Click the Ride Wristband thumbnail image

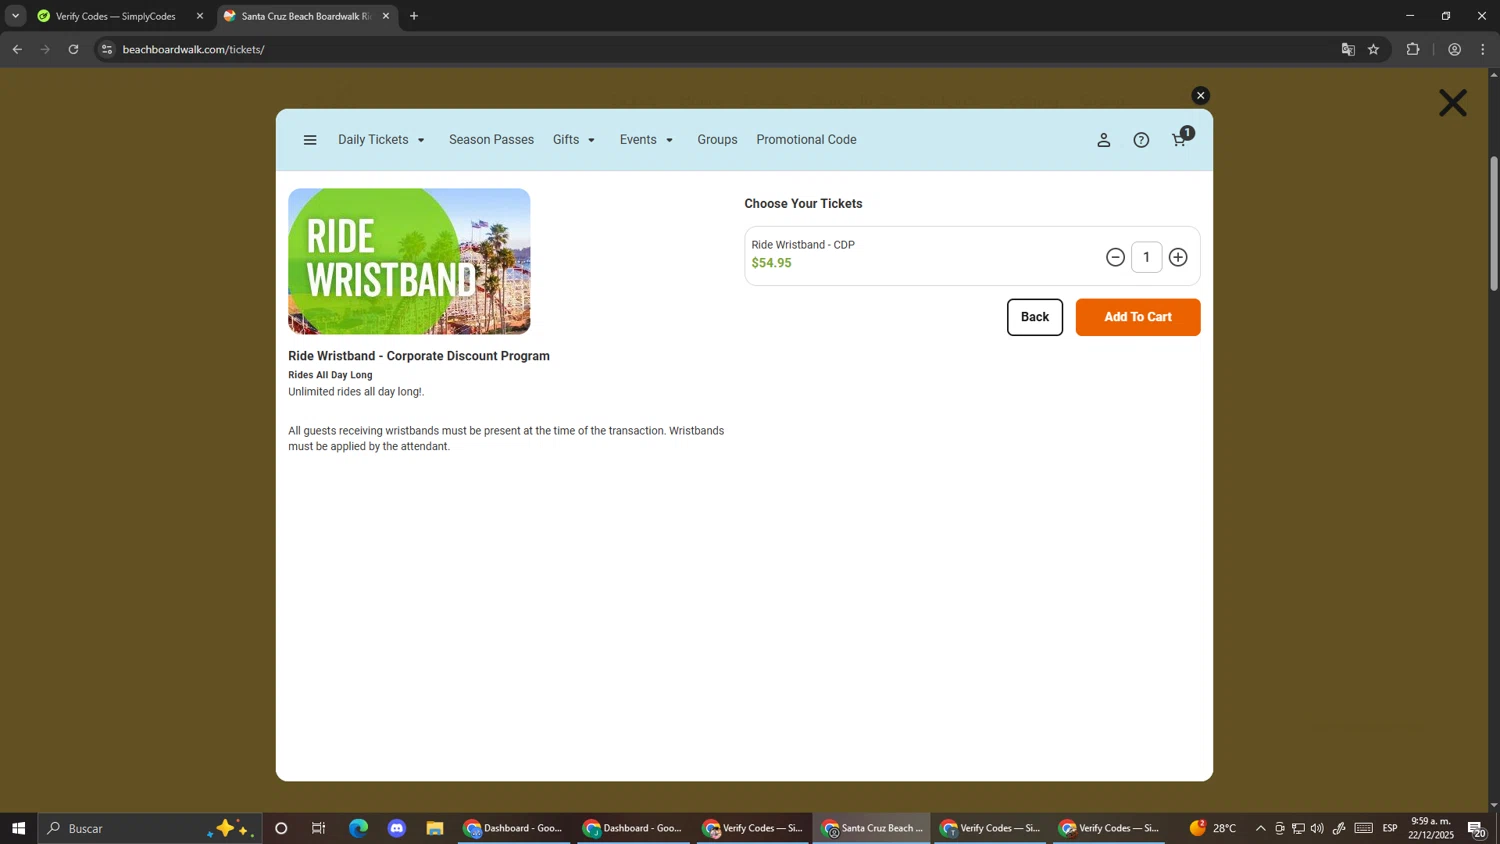409,261
